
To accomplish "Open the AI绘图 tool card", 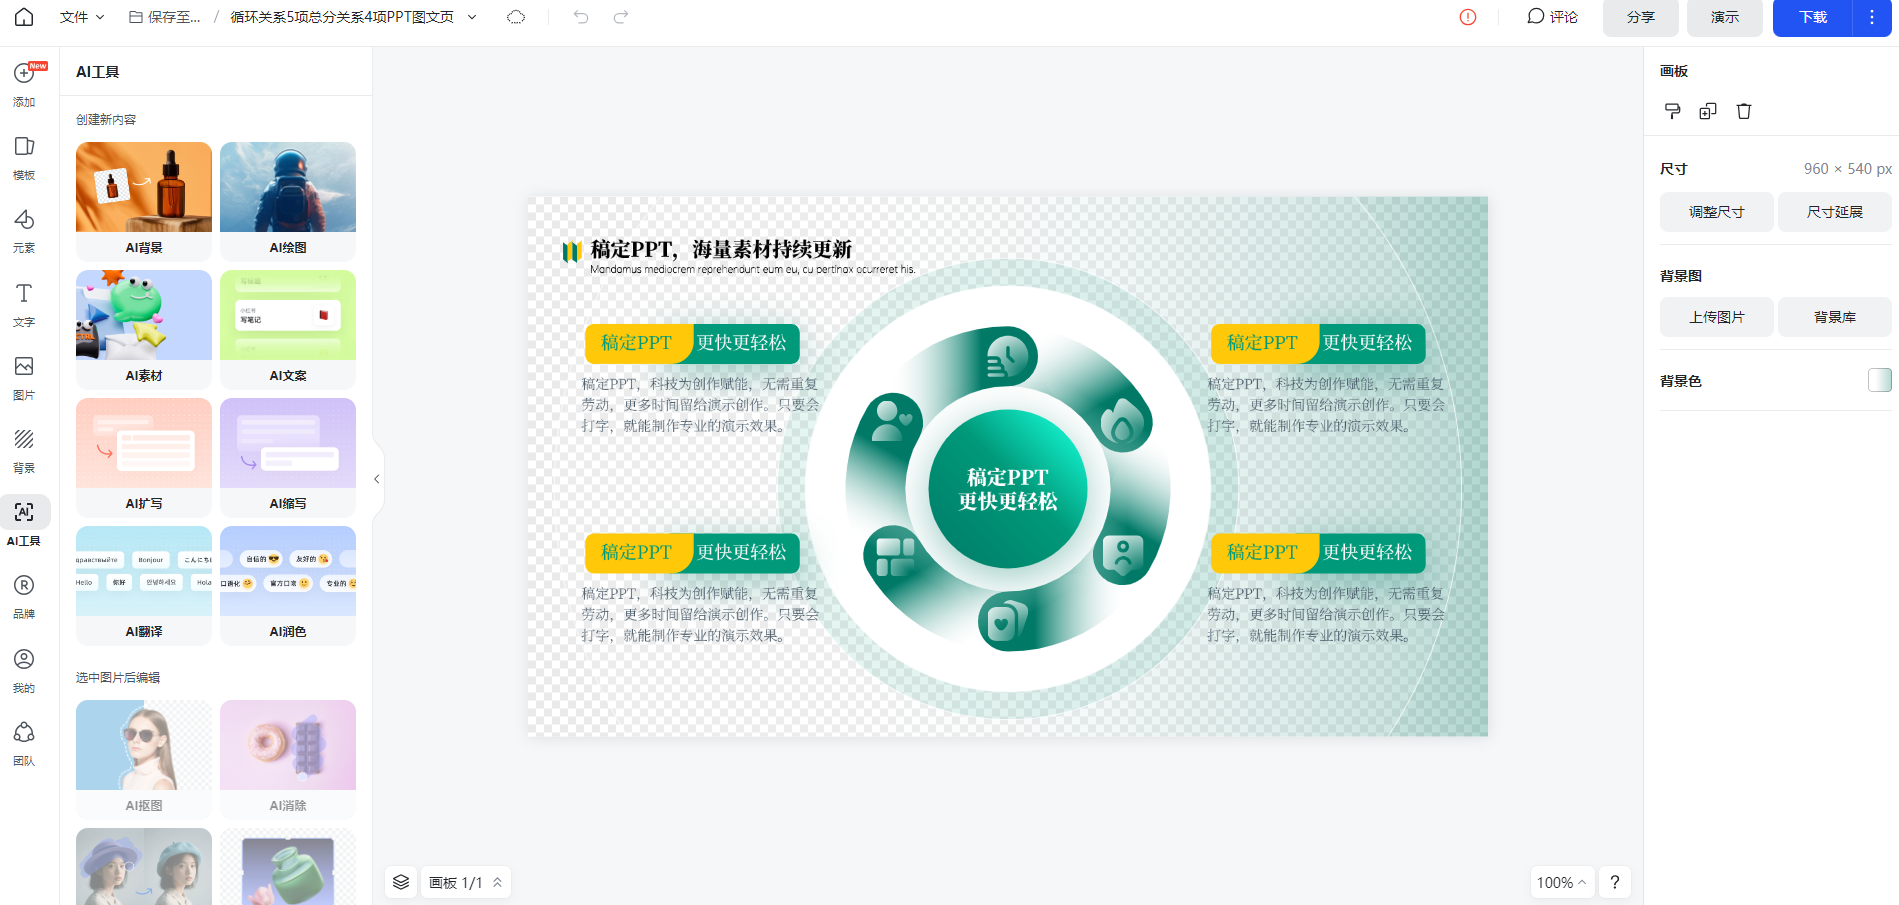I will point(288,201).
